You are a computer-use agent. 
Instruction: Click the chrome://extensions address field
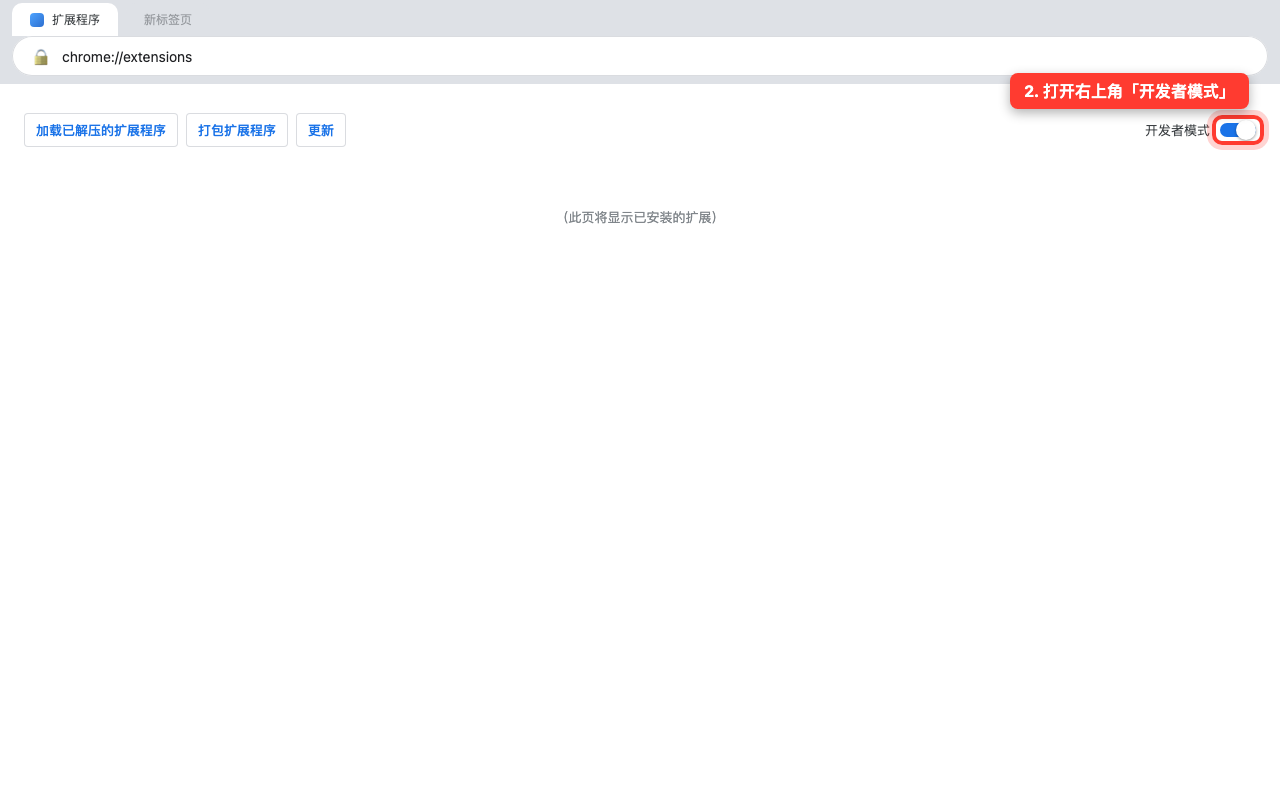(640, 57)
